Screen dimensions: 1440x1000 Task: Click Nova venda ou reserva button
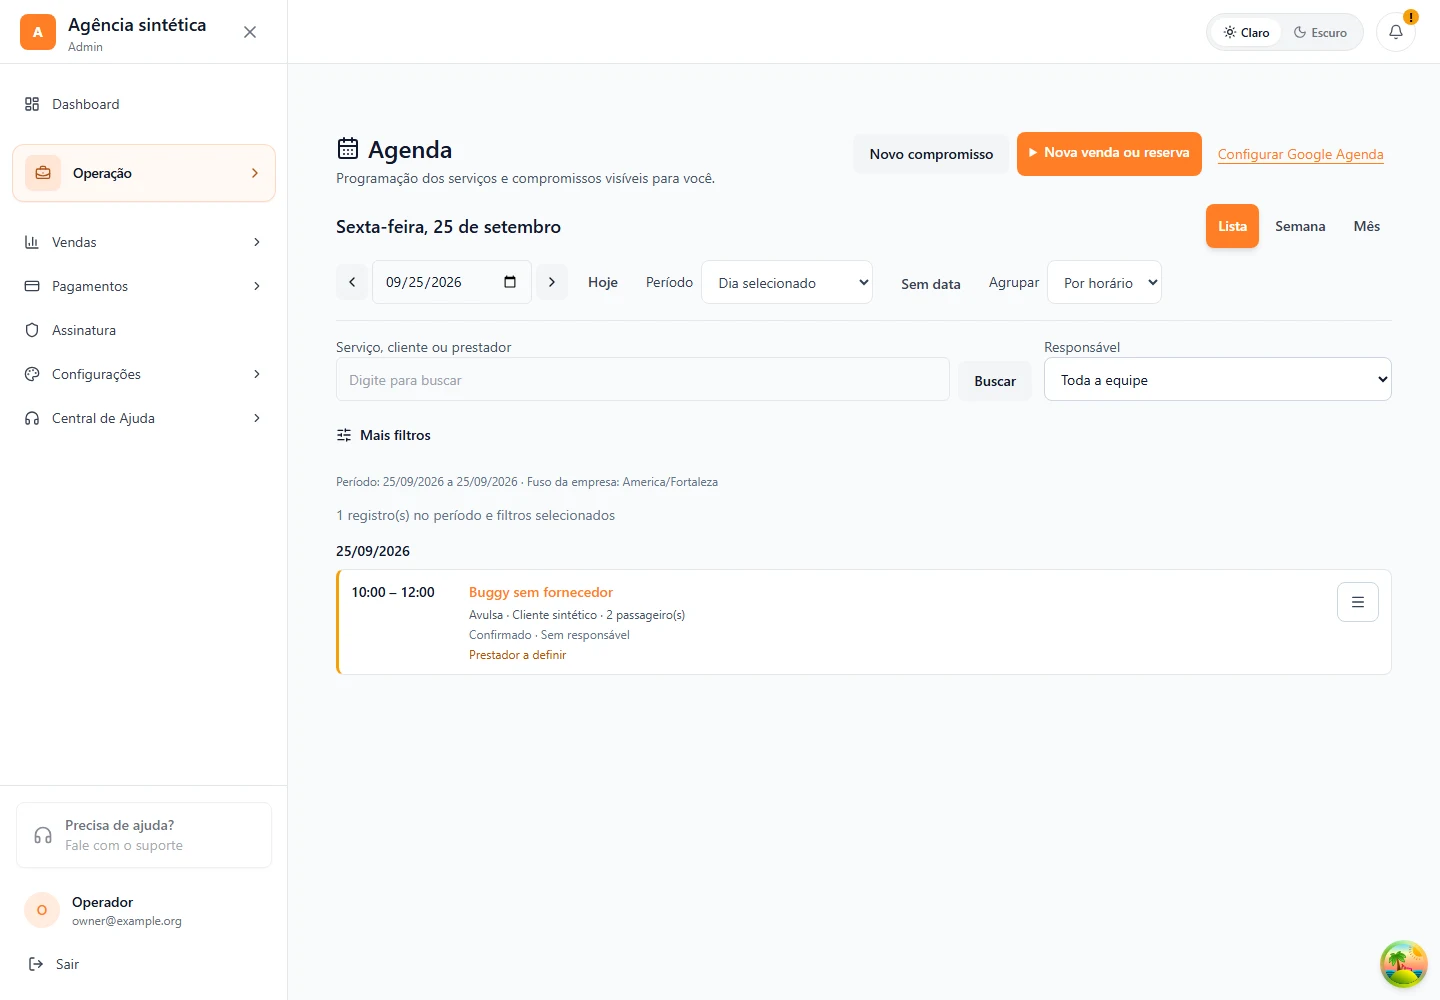pos(1109,153)
